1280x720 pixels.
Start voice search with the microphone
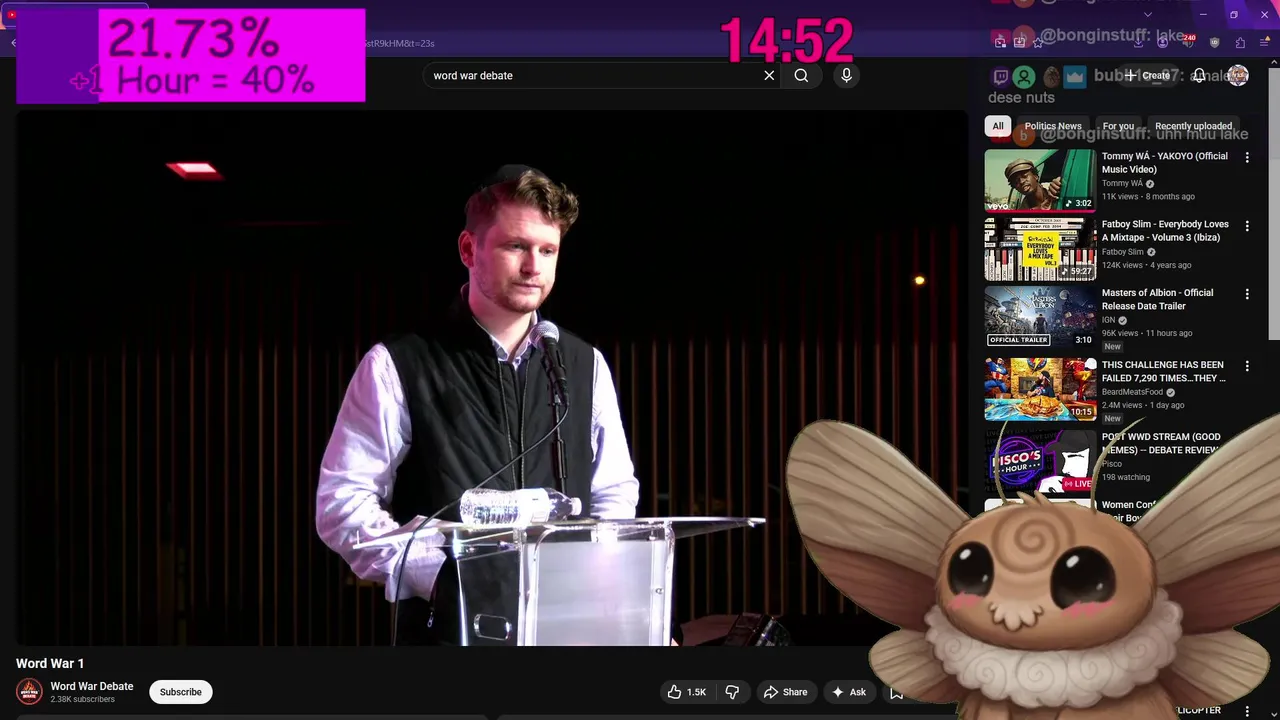pos(846,75)
